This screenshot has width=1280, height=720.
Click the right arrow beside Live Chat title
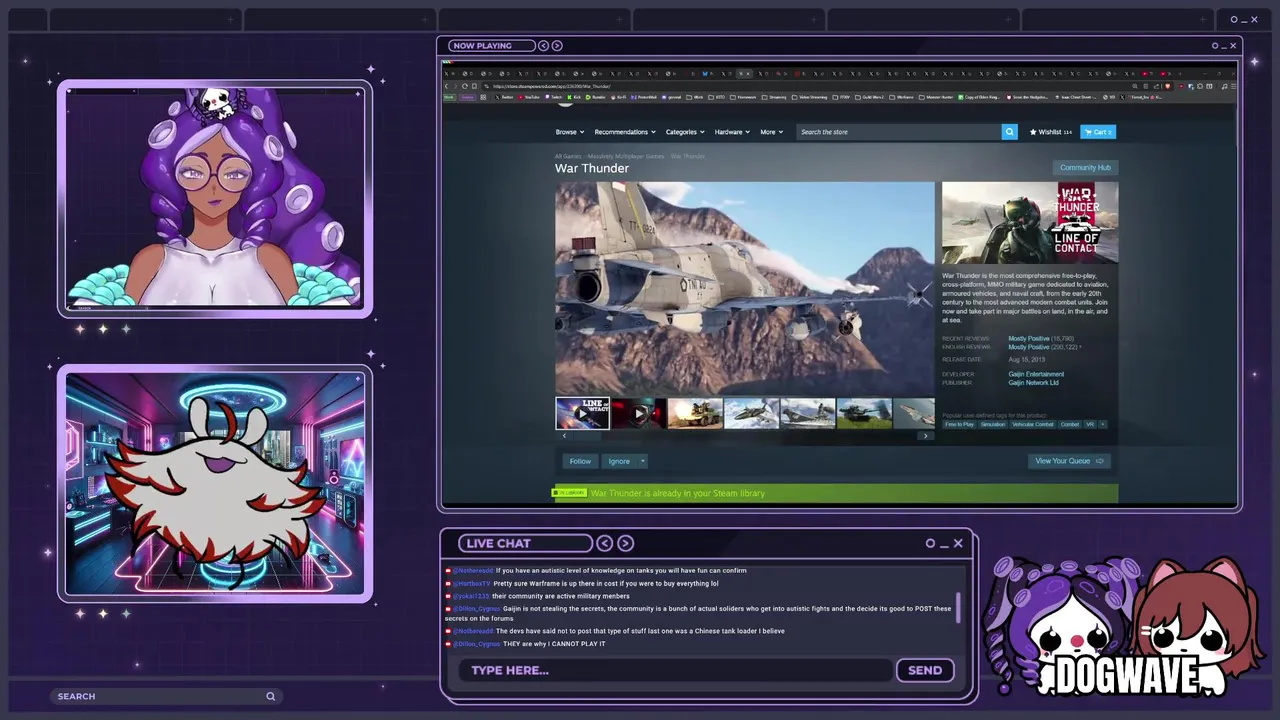625,543
